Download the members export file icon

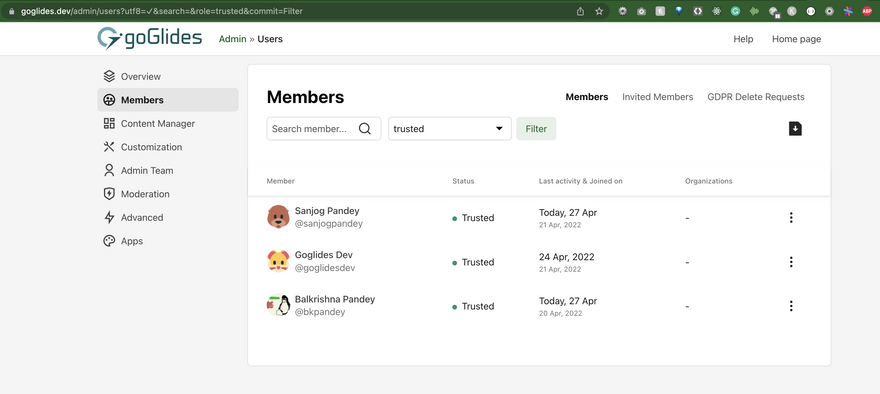[x=795, y=129]
